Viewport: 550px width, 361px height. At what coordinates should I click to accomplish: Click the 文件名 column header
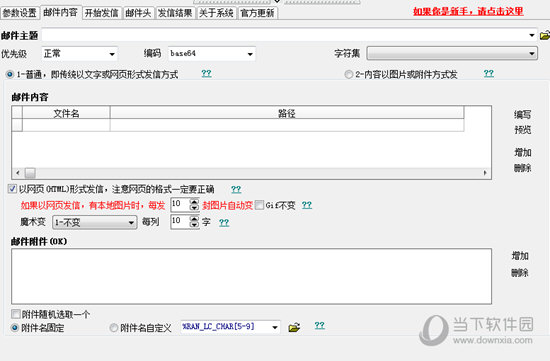(x=66, y=113)
